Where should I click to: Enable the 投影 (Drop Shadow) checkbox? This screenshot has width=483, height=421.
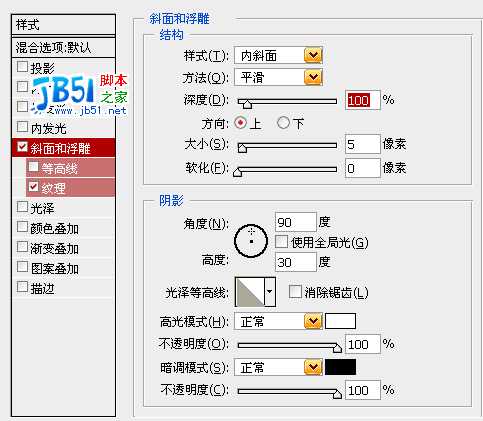(22, 67)
